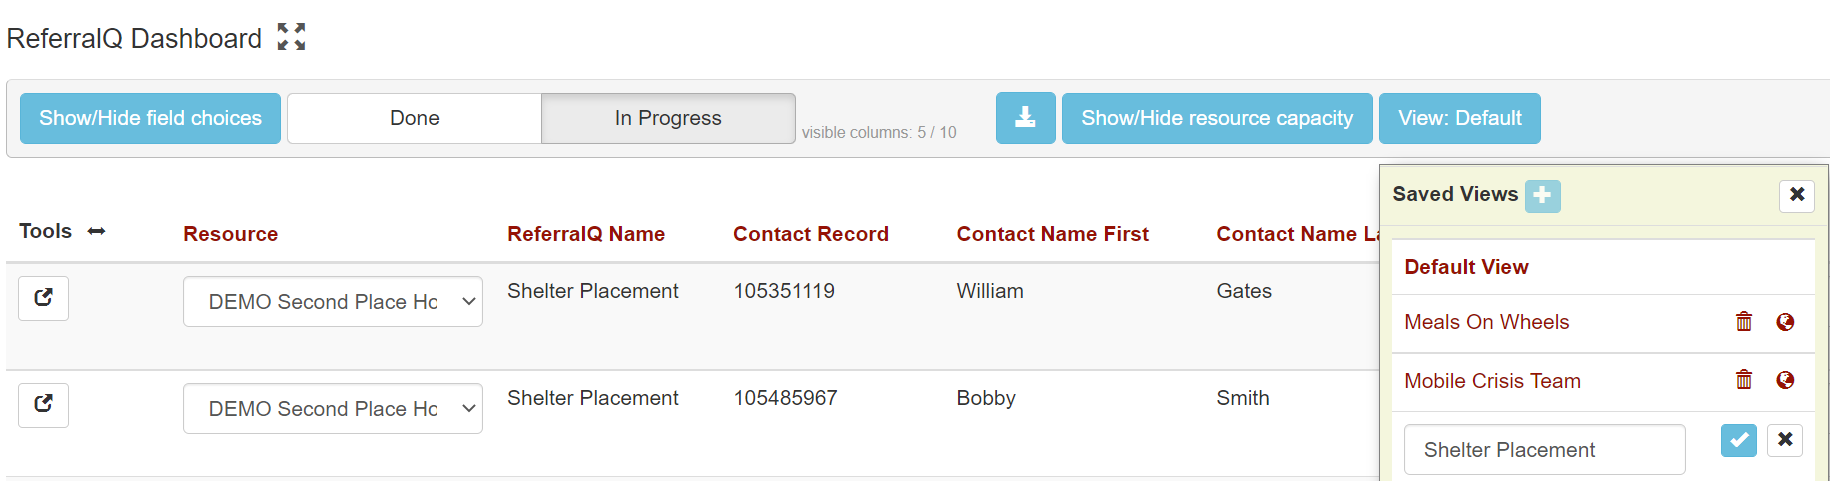Select the In Progress toggle
Viewport: 1830px width, 481px height.
pos(668,118)
